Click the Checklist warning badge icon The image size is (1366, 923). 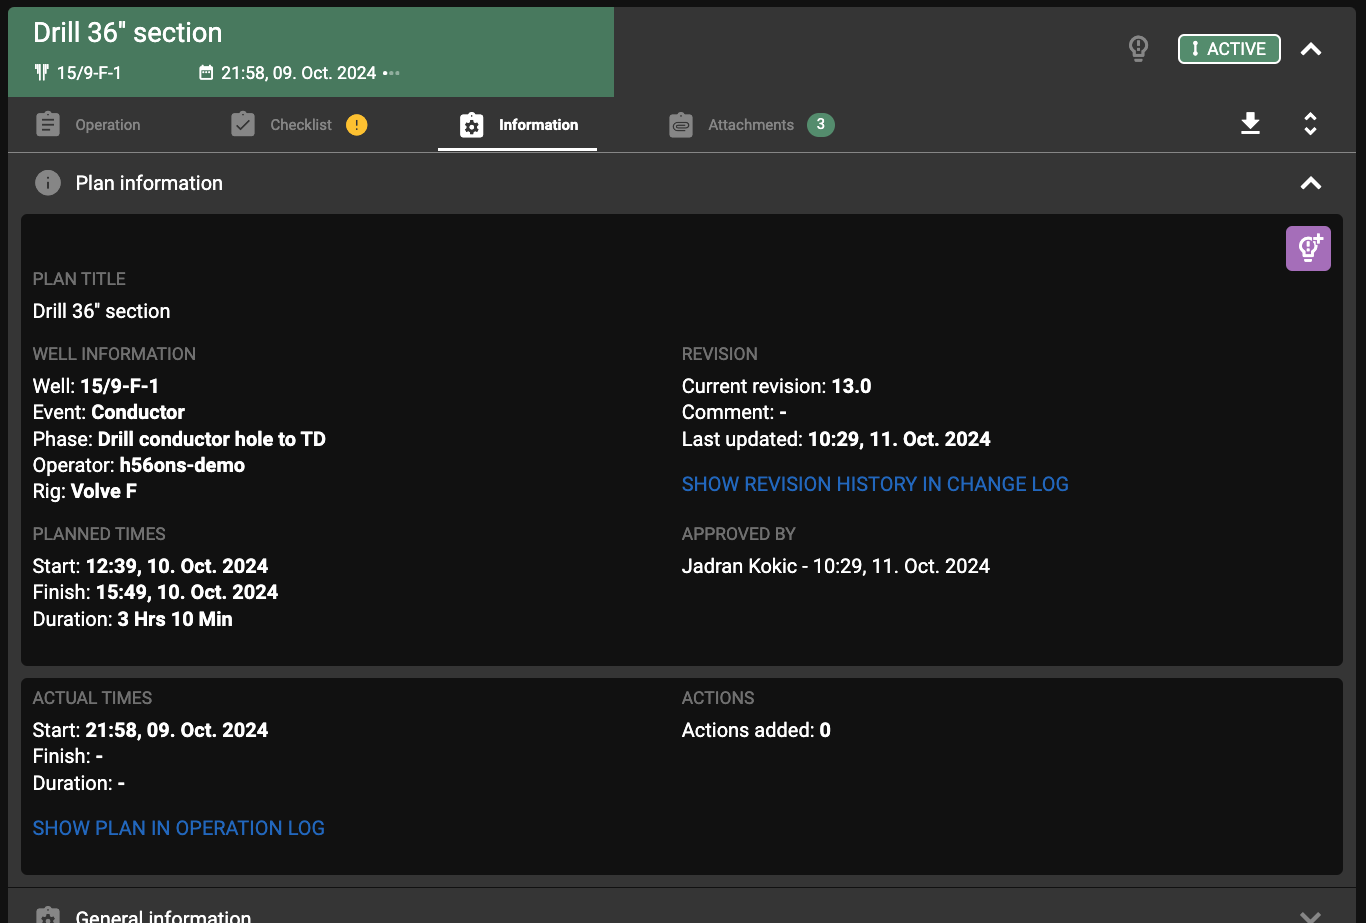[x=357, y=124]
